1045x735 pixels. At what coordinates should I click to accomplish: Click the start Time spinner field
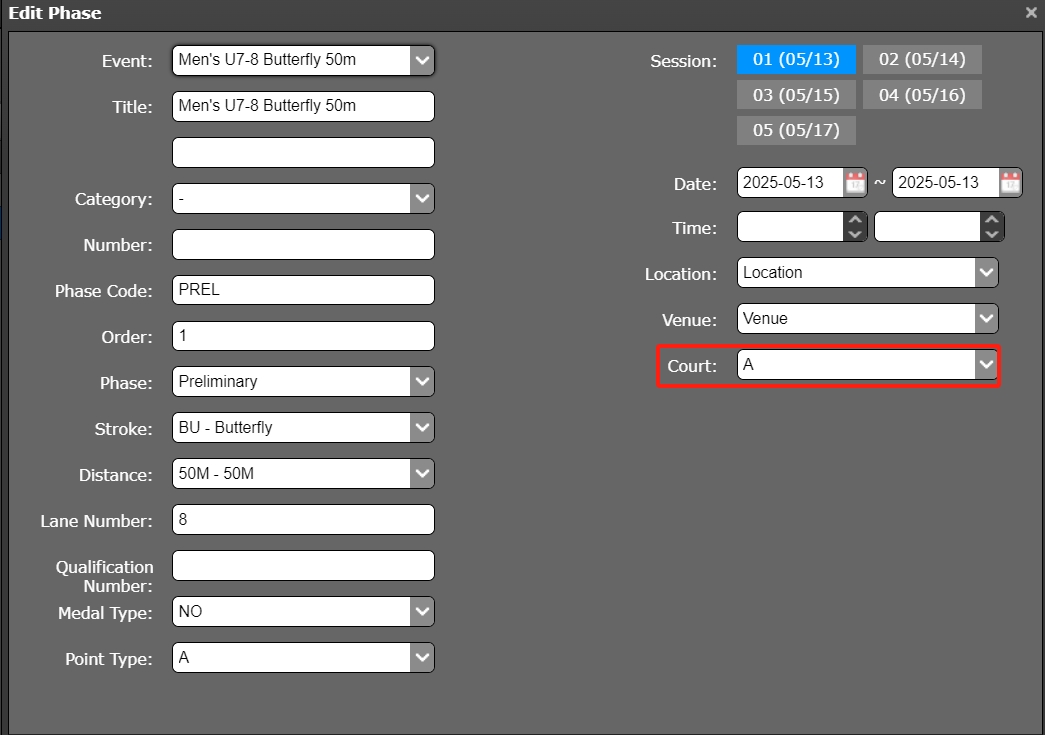pos(790,227)
